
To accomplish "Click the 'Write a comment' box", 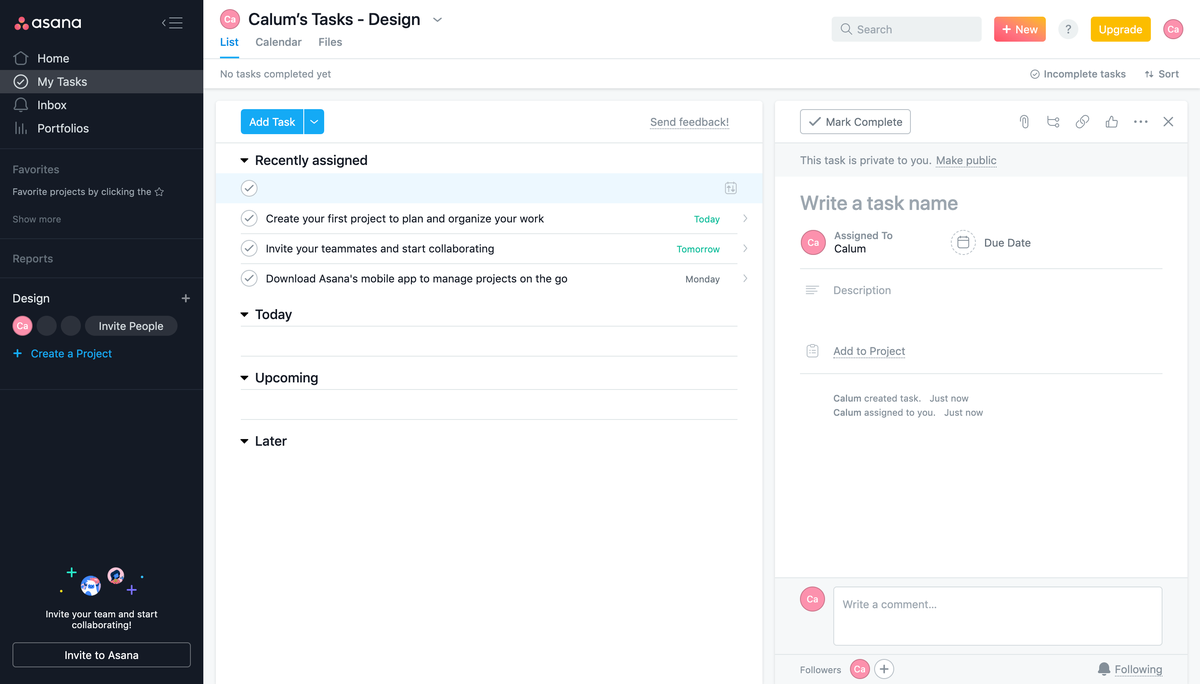I will [x=997, y=616].
